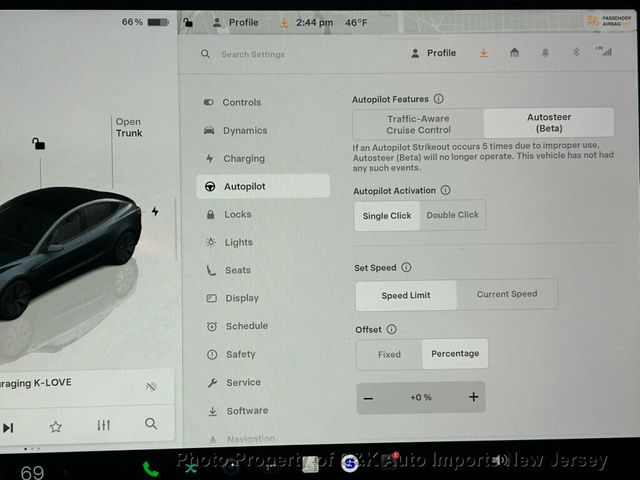Tap the LTE signal strength icon

coord(604,51)
